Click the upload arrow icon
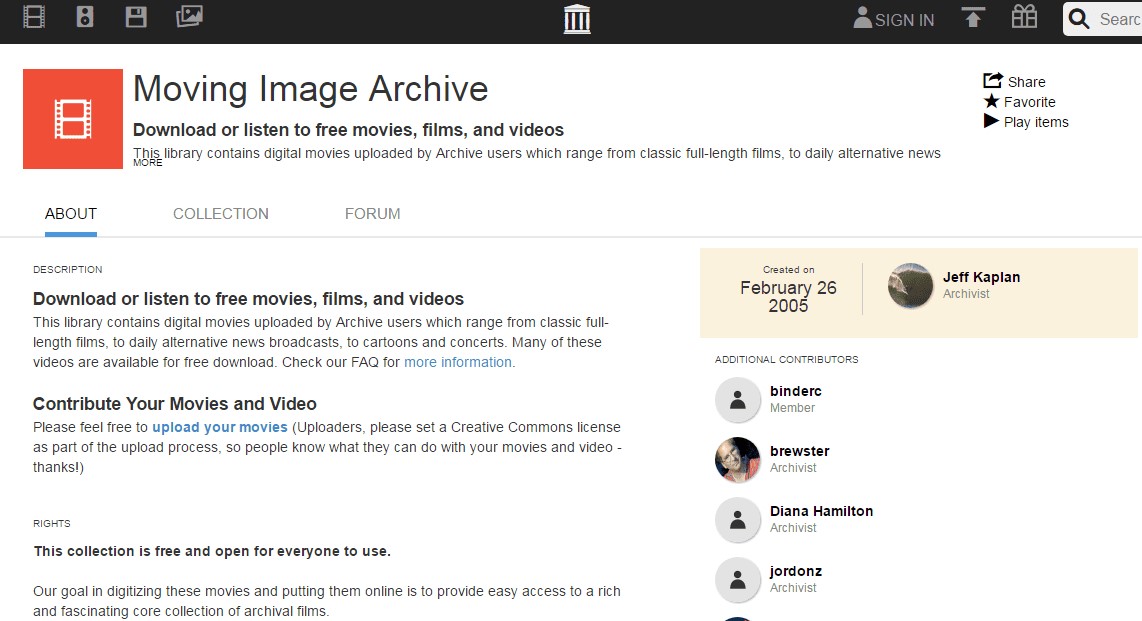Image resolution: width=1142 pixels, height=621 pixels. click(x=973, y=18)
